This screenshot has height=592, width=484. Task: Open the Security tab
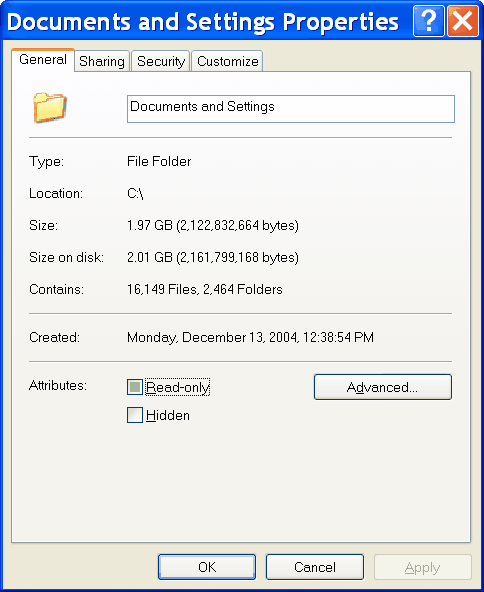tap(161, 61)
